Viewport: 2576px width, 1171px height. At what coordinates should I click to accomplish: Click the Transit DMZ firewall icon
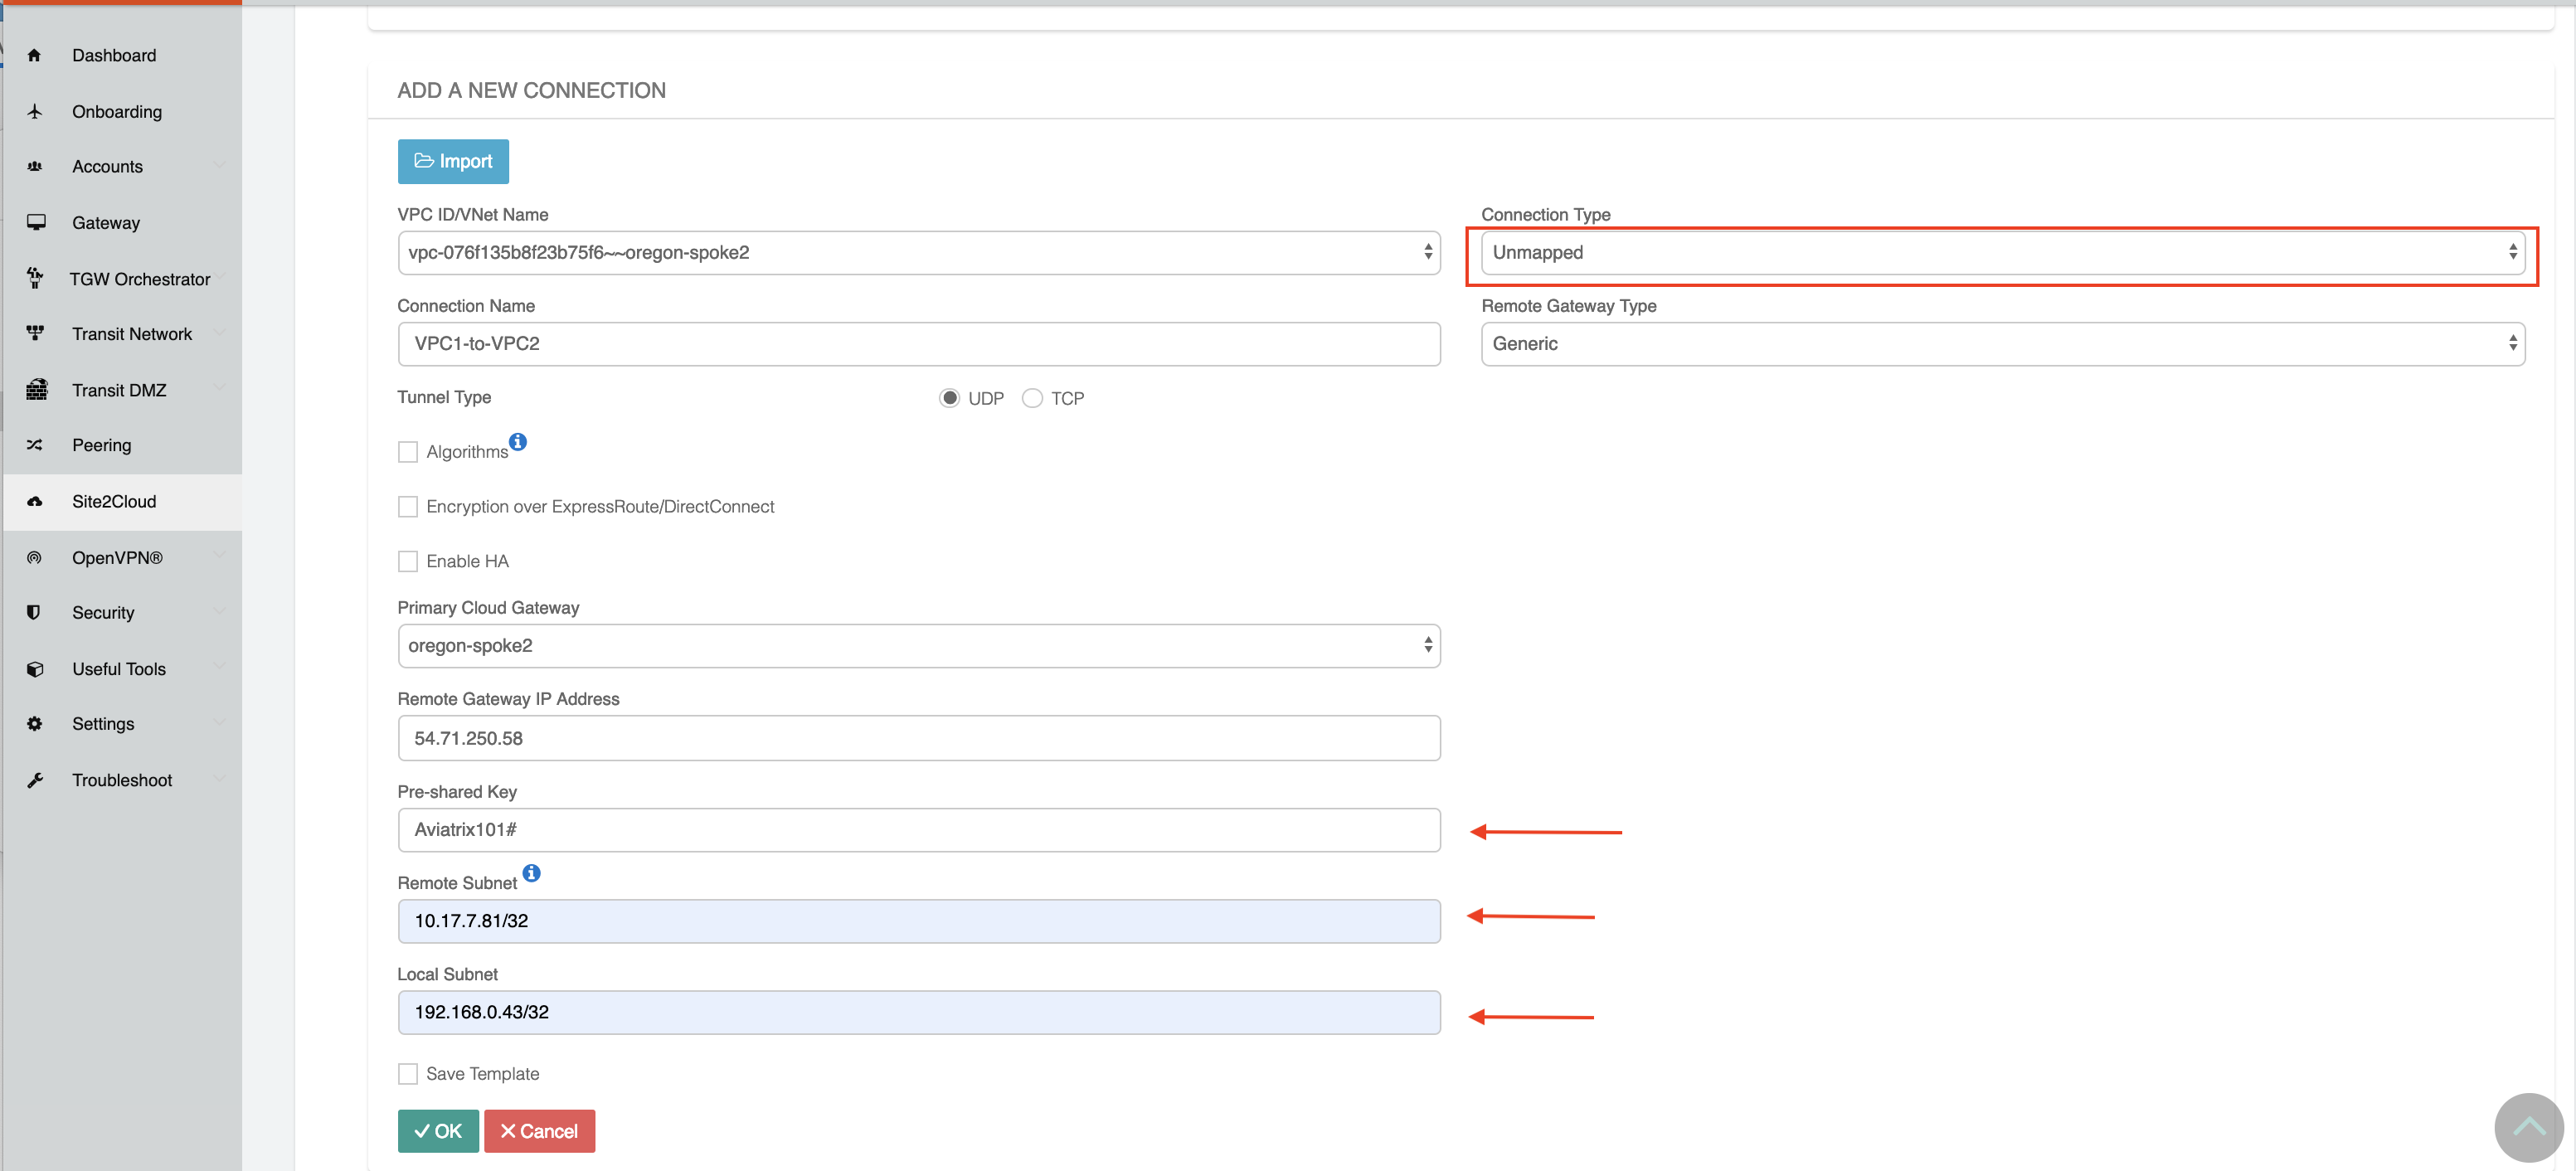tap(36, 390)
